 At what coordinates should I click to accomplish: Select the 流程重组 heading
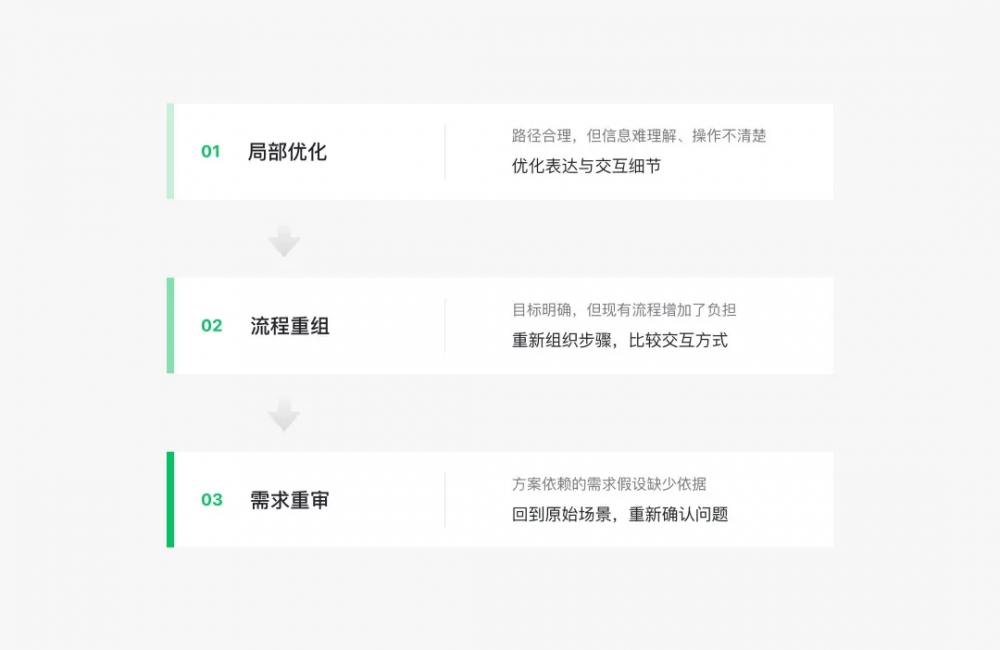point(290,326)
